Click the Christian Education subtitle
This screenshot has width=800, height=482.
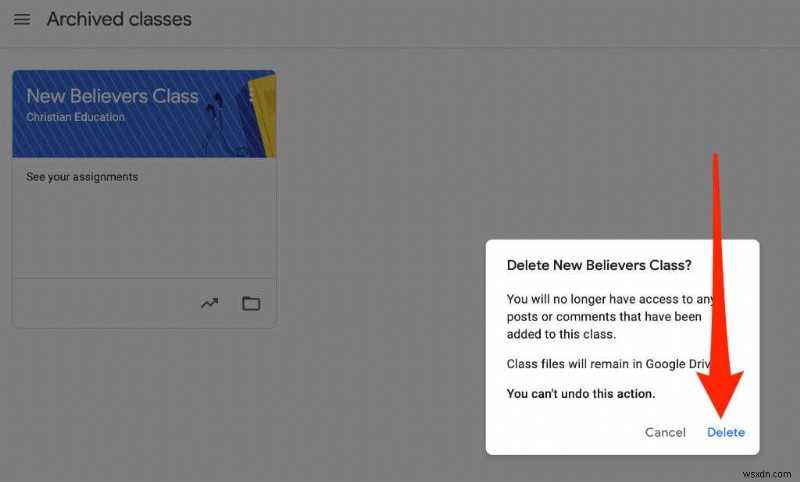[x=76, y=117]
